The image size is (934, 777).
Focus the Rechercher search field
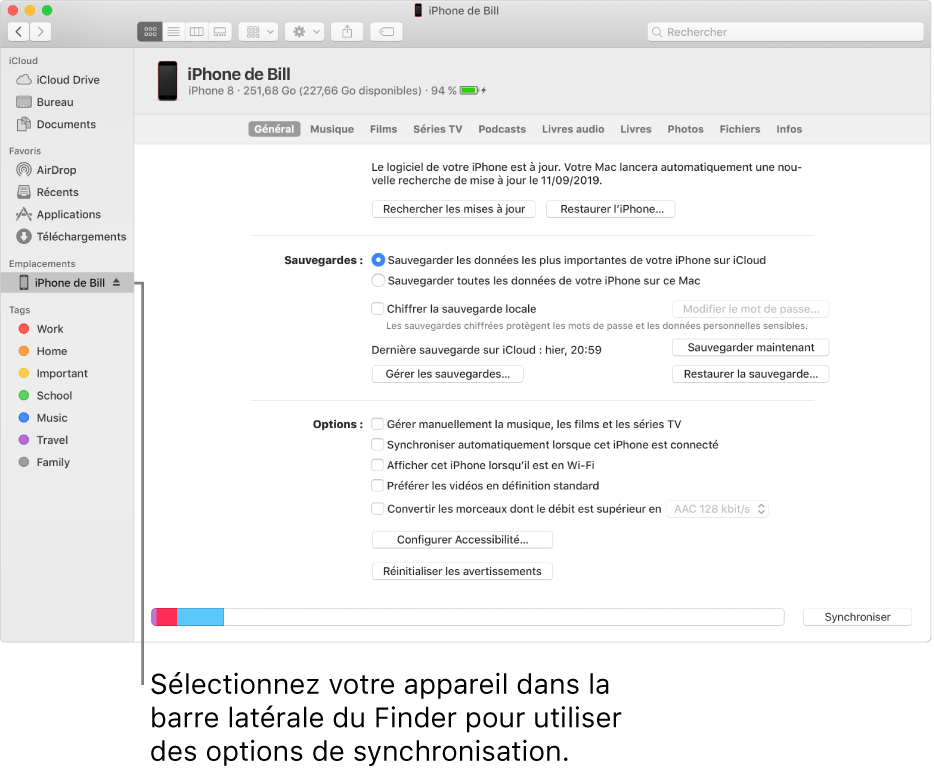(785, 32)
